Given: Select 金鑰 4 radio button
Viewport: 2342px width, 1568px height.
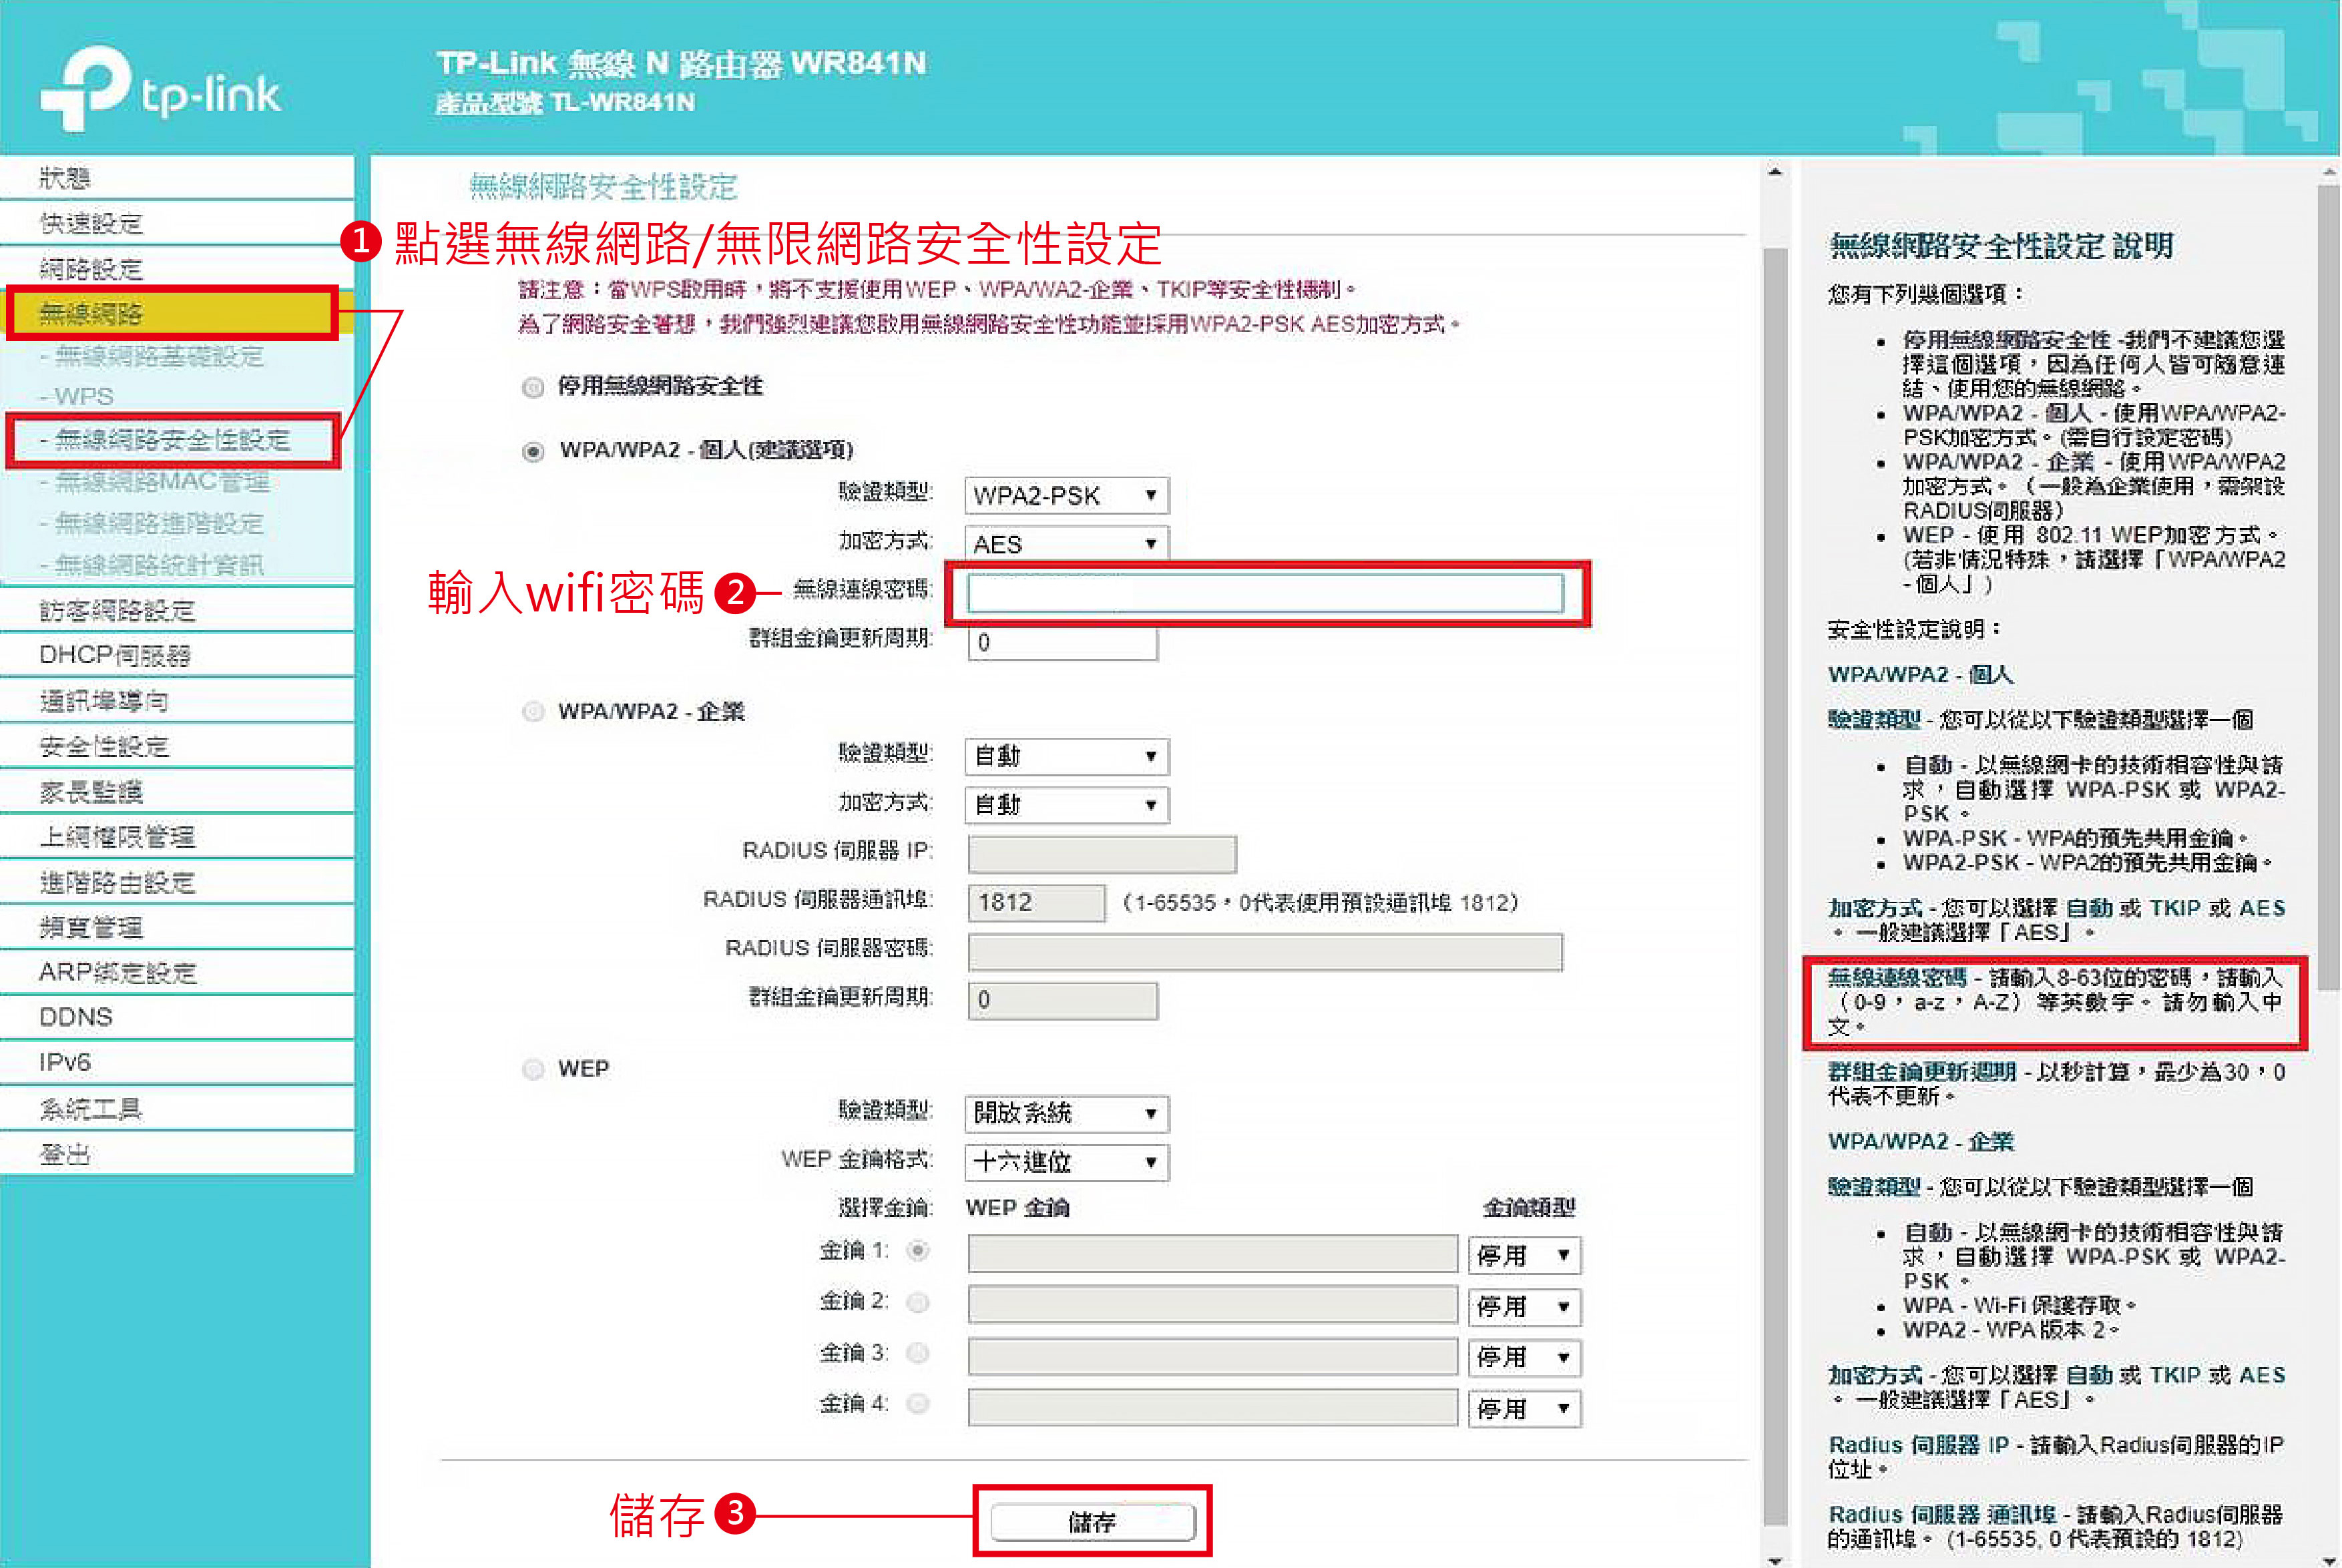Looking at the screenshot, I should click(x=917, y=1404).
